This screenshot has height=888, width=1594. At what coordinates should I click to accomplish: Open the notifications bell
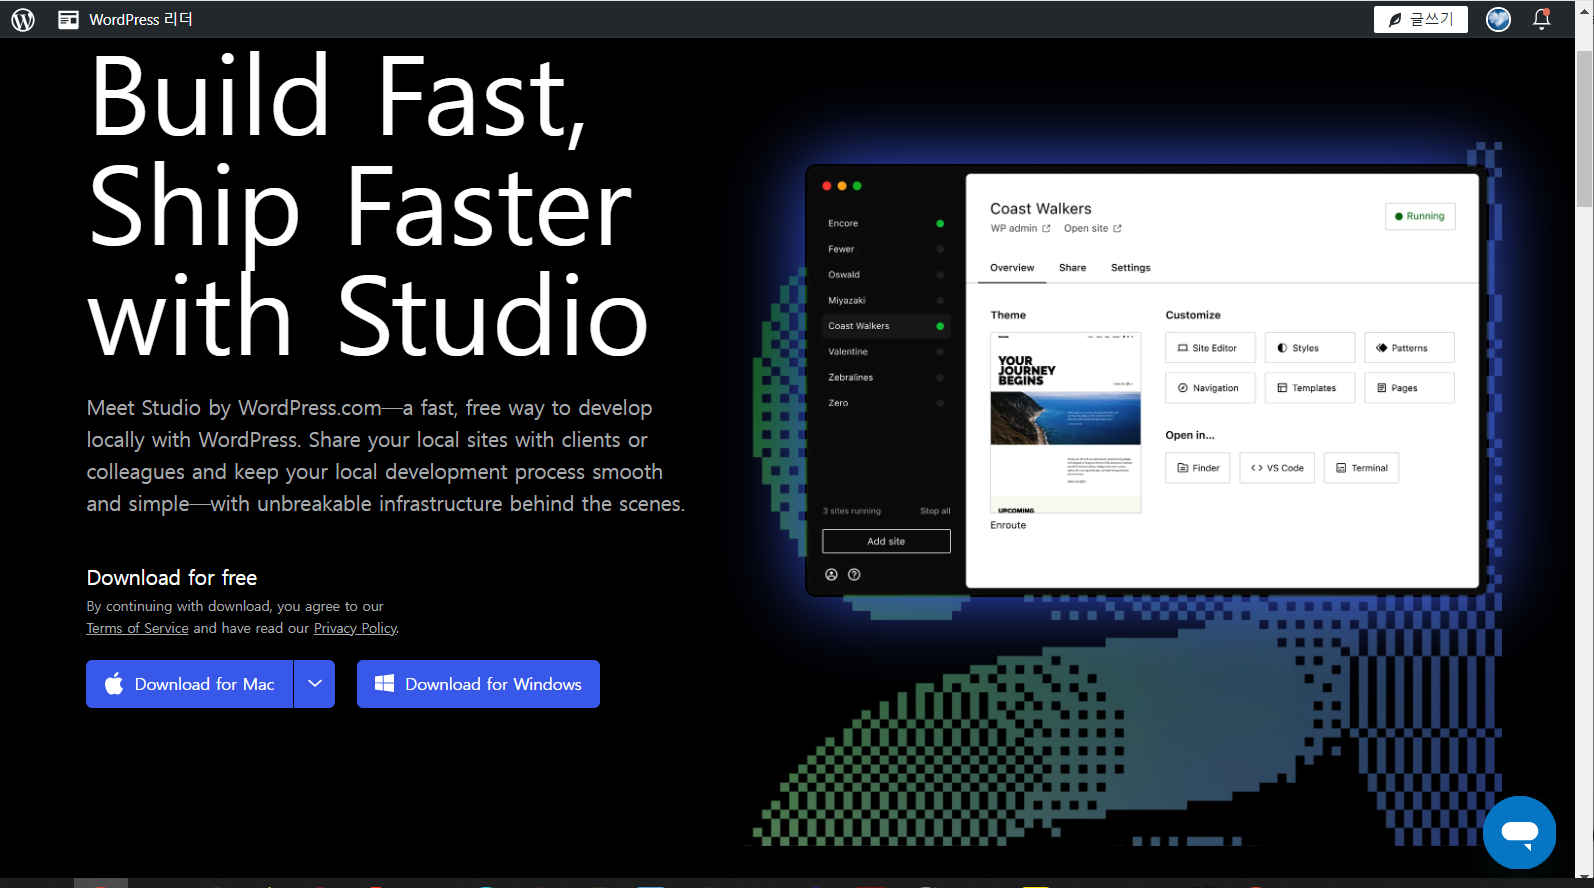coord(1542,19)
